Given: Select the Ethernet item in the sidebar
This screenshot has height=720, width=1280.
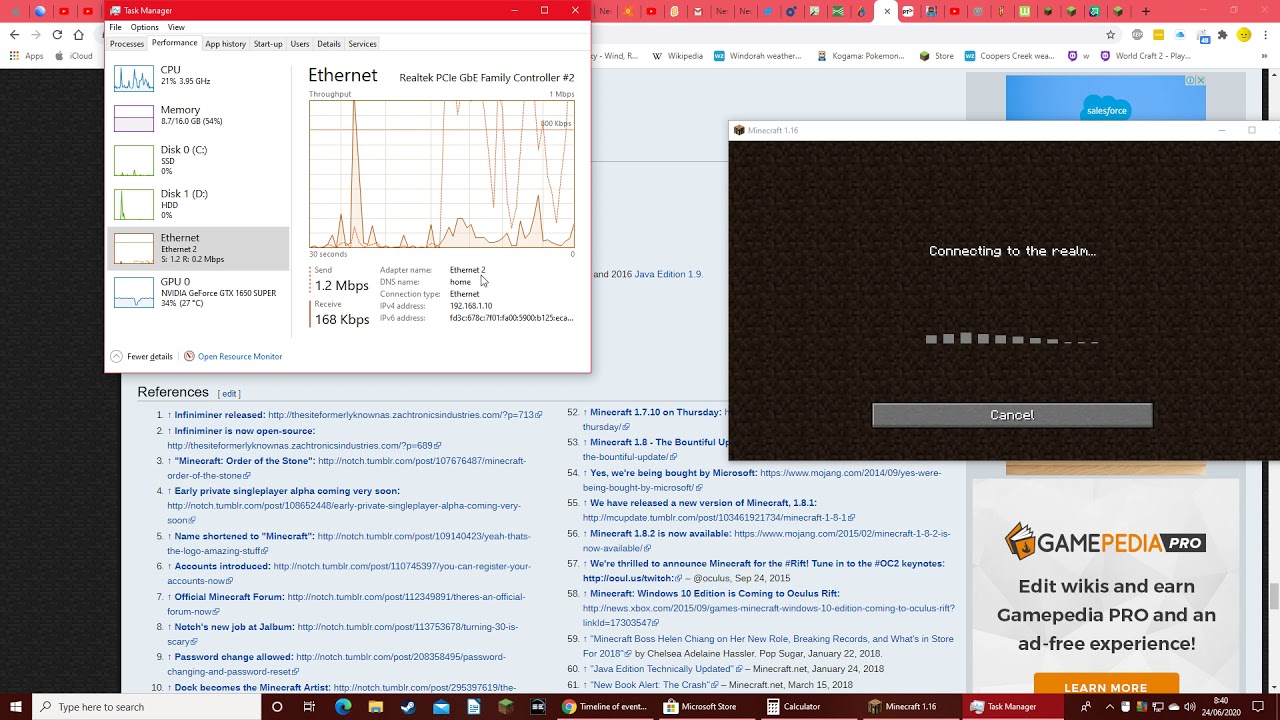Looking at the screenshot, I should (x=197, y=248).
